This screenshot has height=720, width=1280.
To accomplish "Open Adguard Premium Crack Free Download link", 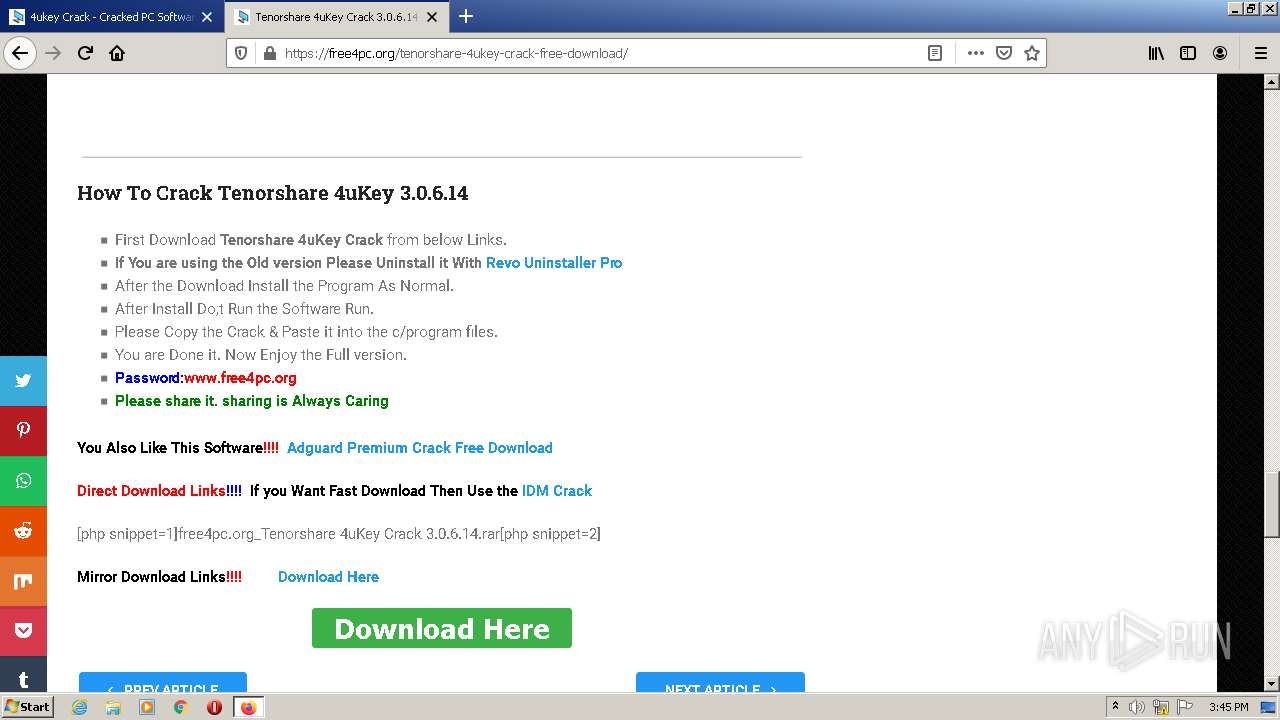I will (x=420, y=448).
